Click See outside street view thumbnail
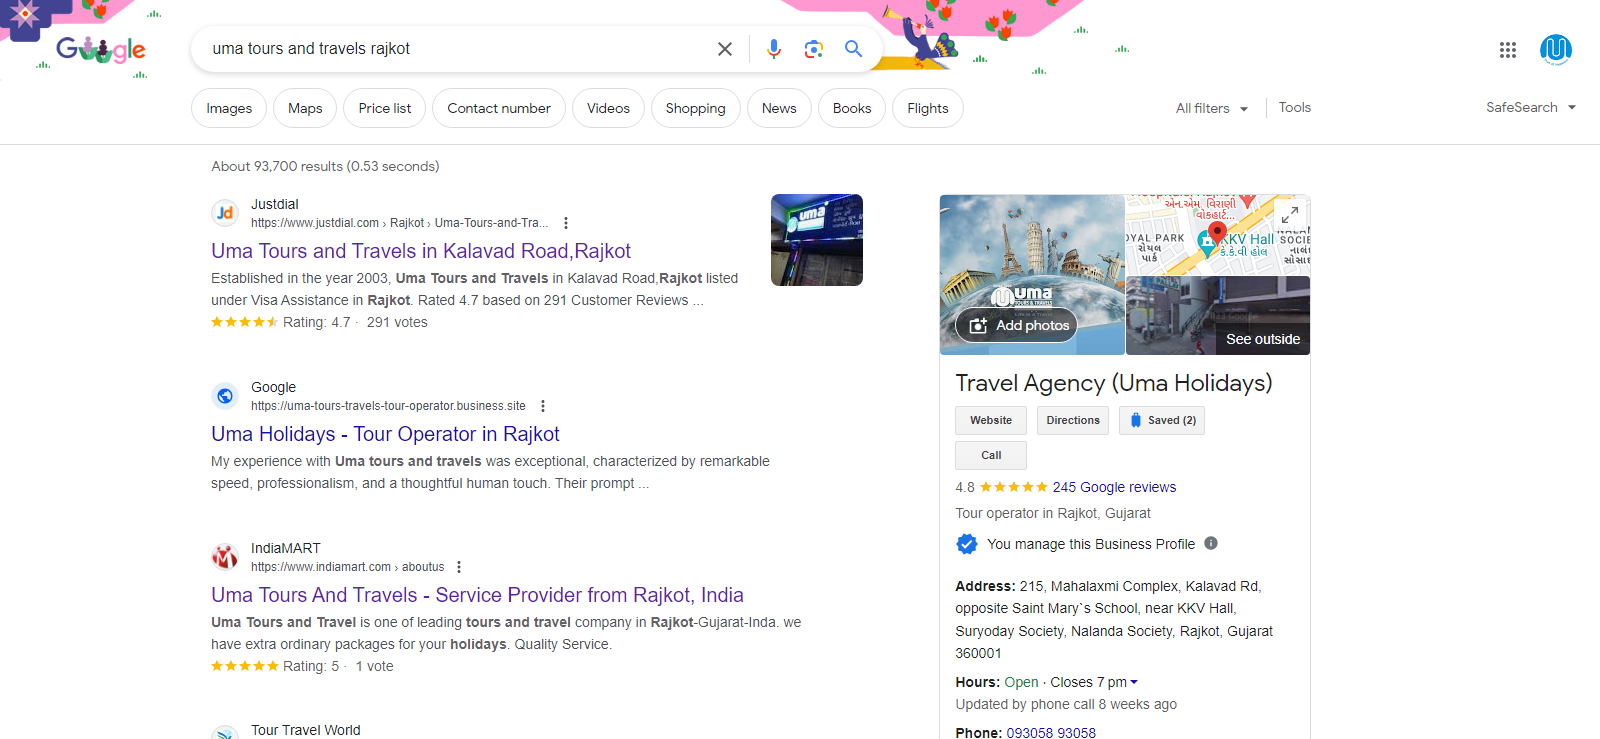 click(1218, 316)
